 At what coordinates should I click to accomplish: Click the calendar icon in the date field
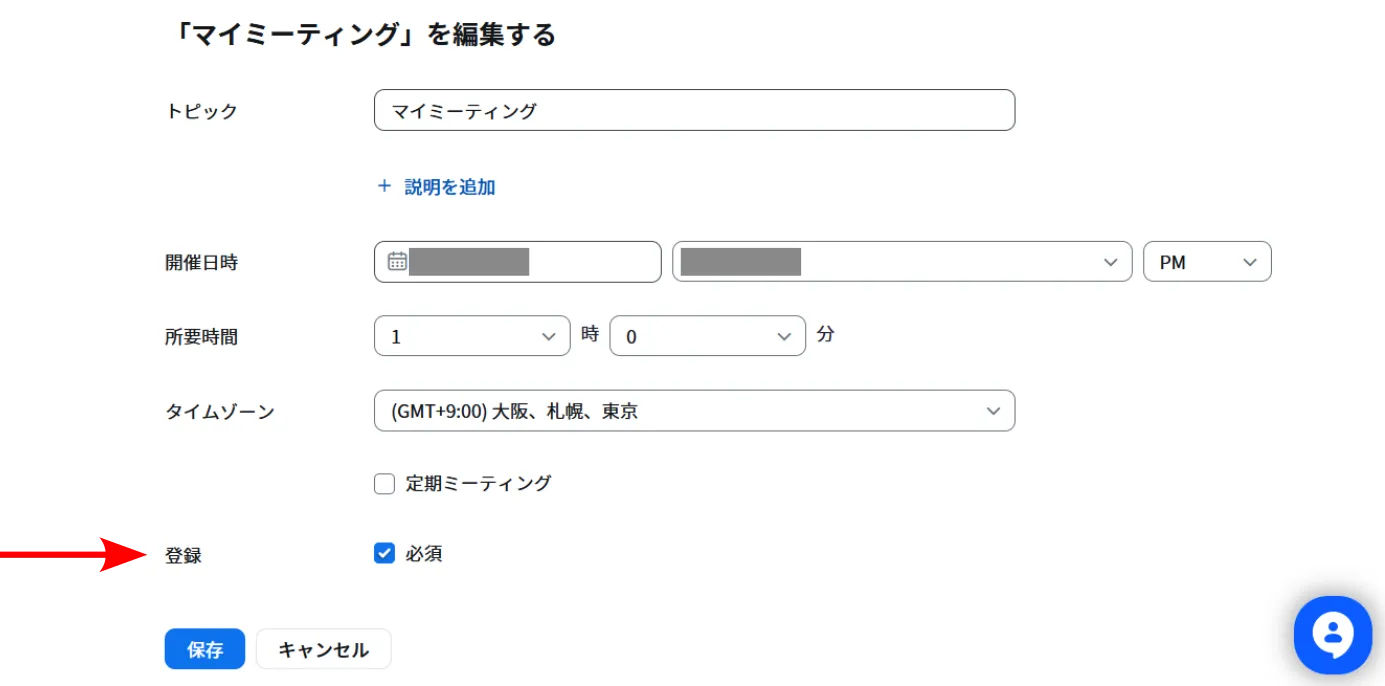click(x=397, y=262)
